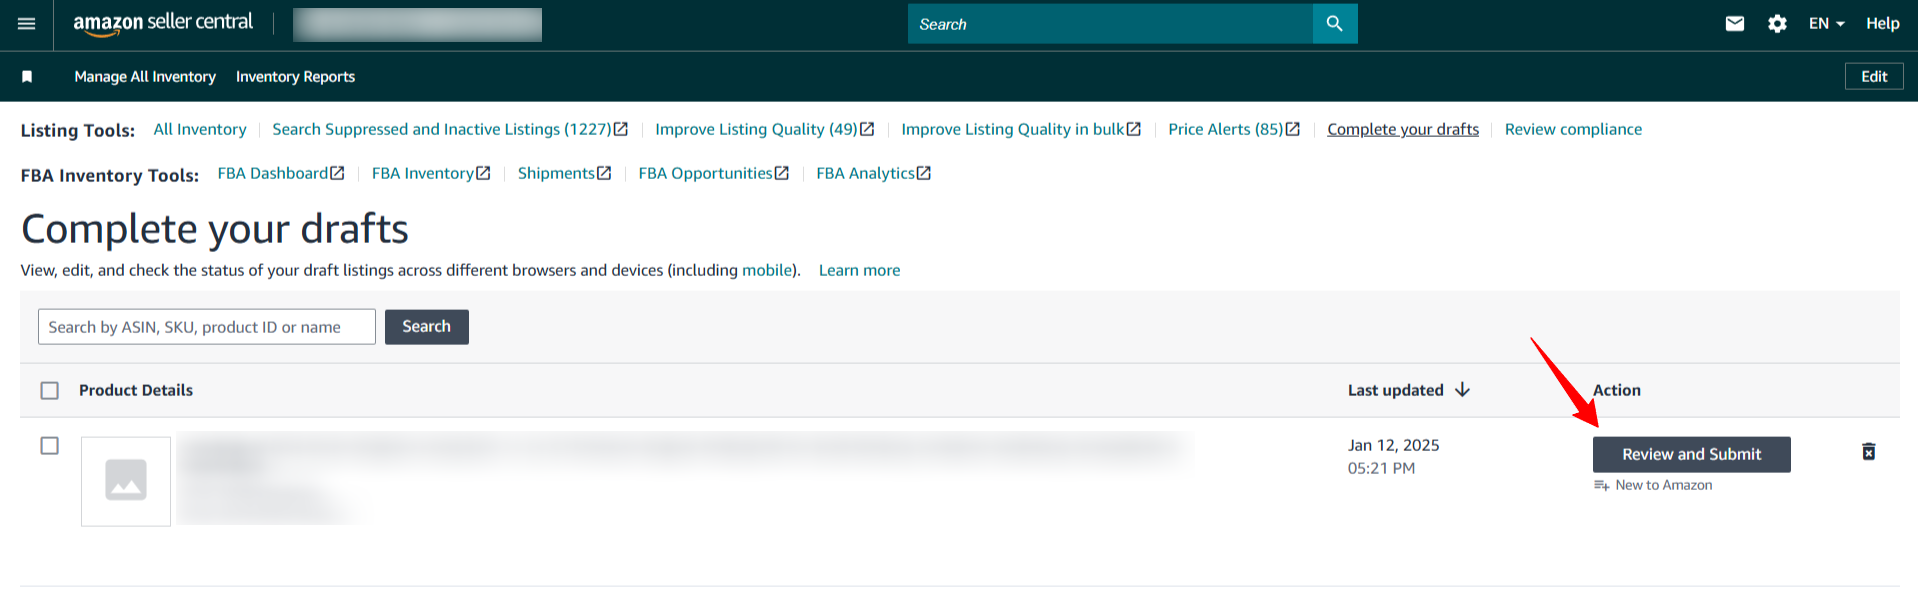This screenshot has width=1918, height=589.
Task: Click the magnifier search button in header
Action: (1334, 24)
